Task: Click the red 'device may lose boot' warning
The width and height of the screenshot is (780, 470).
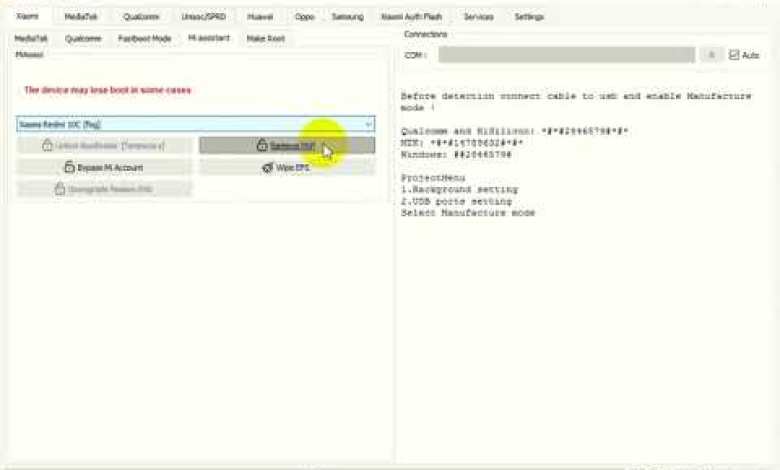Action: (107, 90)
